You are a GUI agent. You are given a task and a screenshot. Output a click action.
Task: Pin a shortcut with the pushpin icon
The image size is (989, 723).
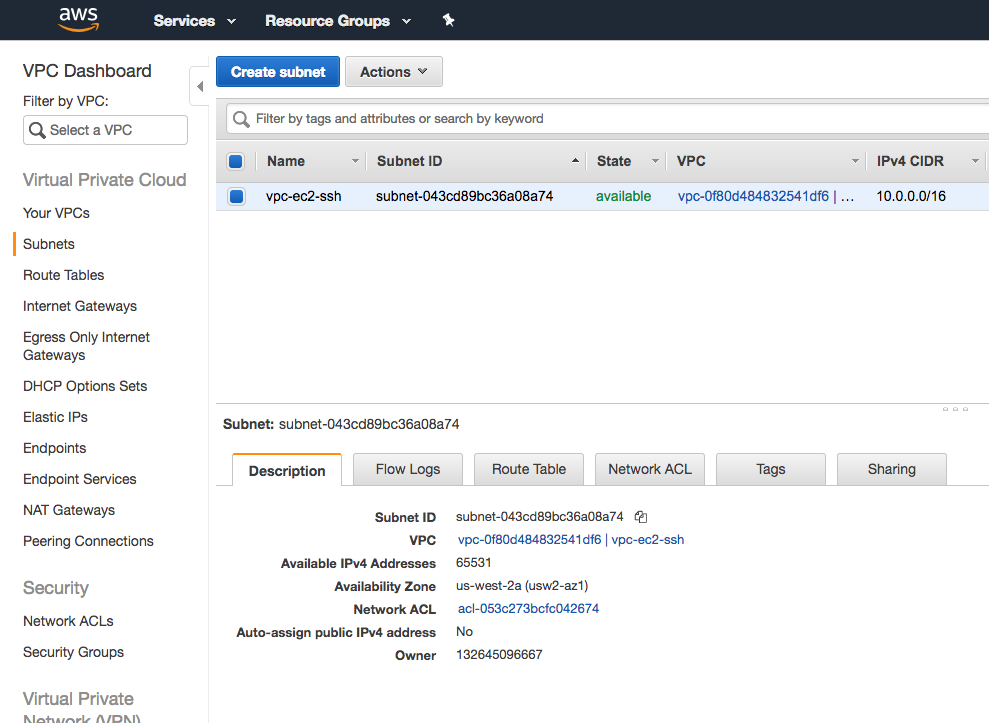(448, 20)
